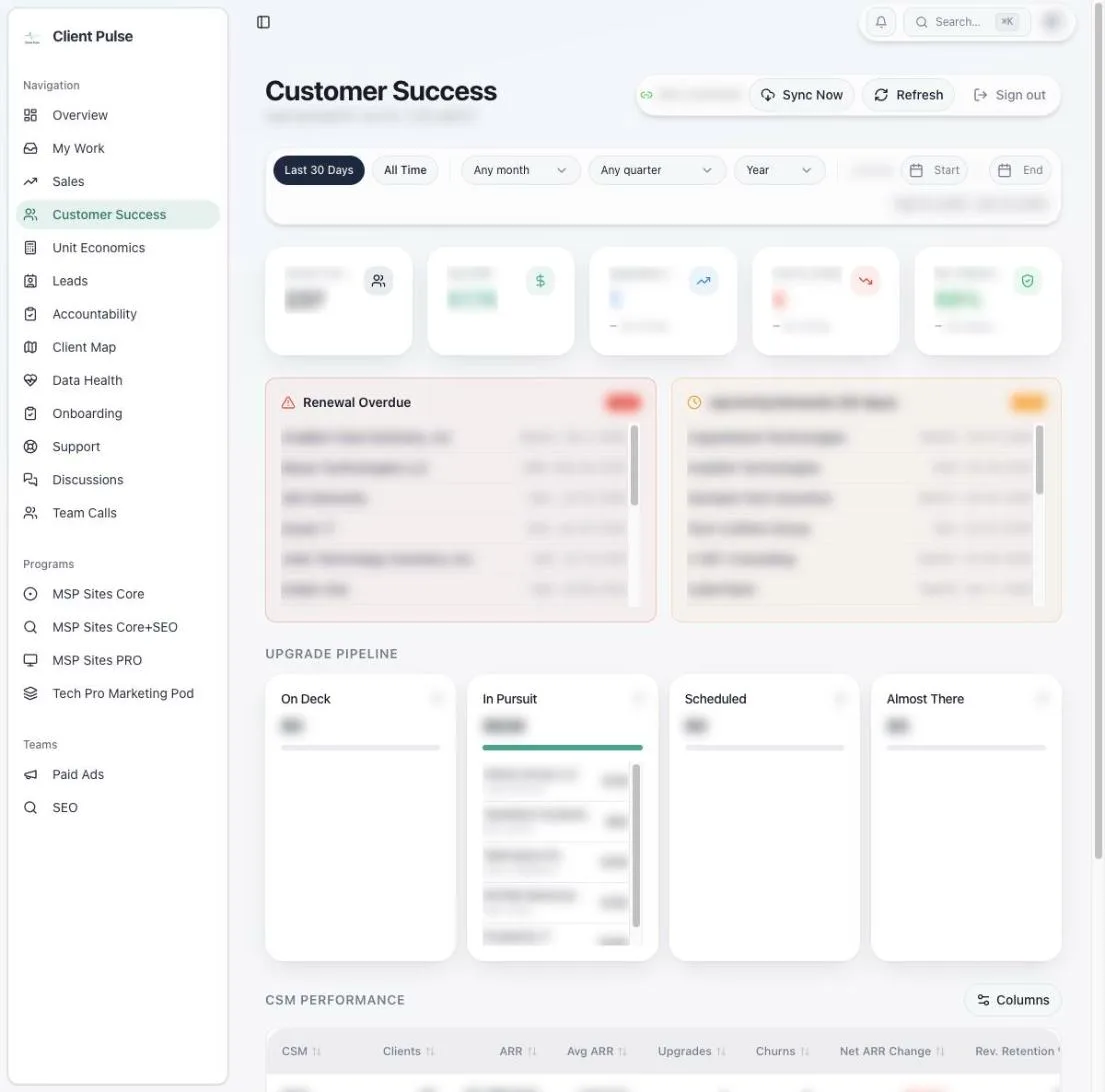The width and height of the screenshot is (1105, 1092).
Task: Click the Refresh button
Action: pos(908,95)
